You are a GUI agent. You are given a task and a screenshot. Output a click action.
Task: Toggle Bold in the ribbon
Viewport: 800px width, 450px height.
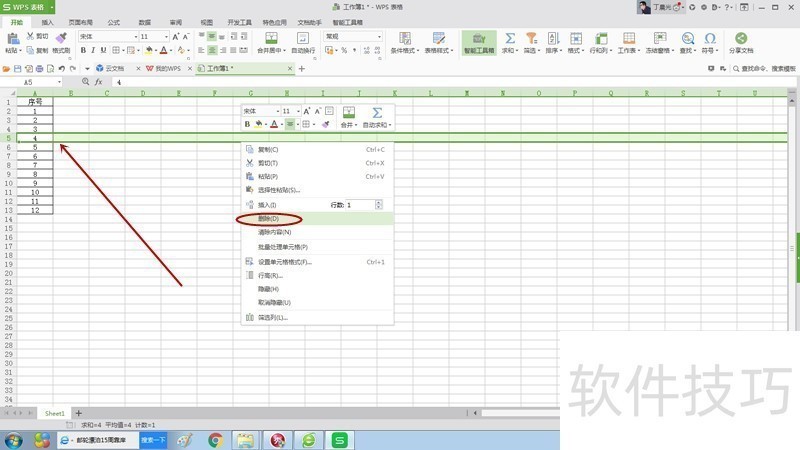pos(83,50)
